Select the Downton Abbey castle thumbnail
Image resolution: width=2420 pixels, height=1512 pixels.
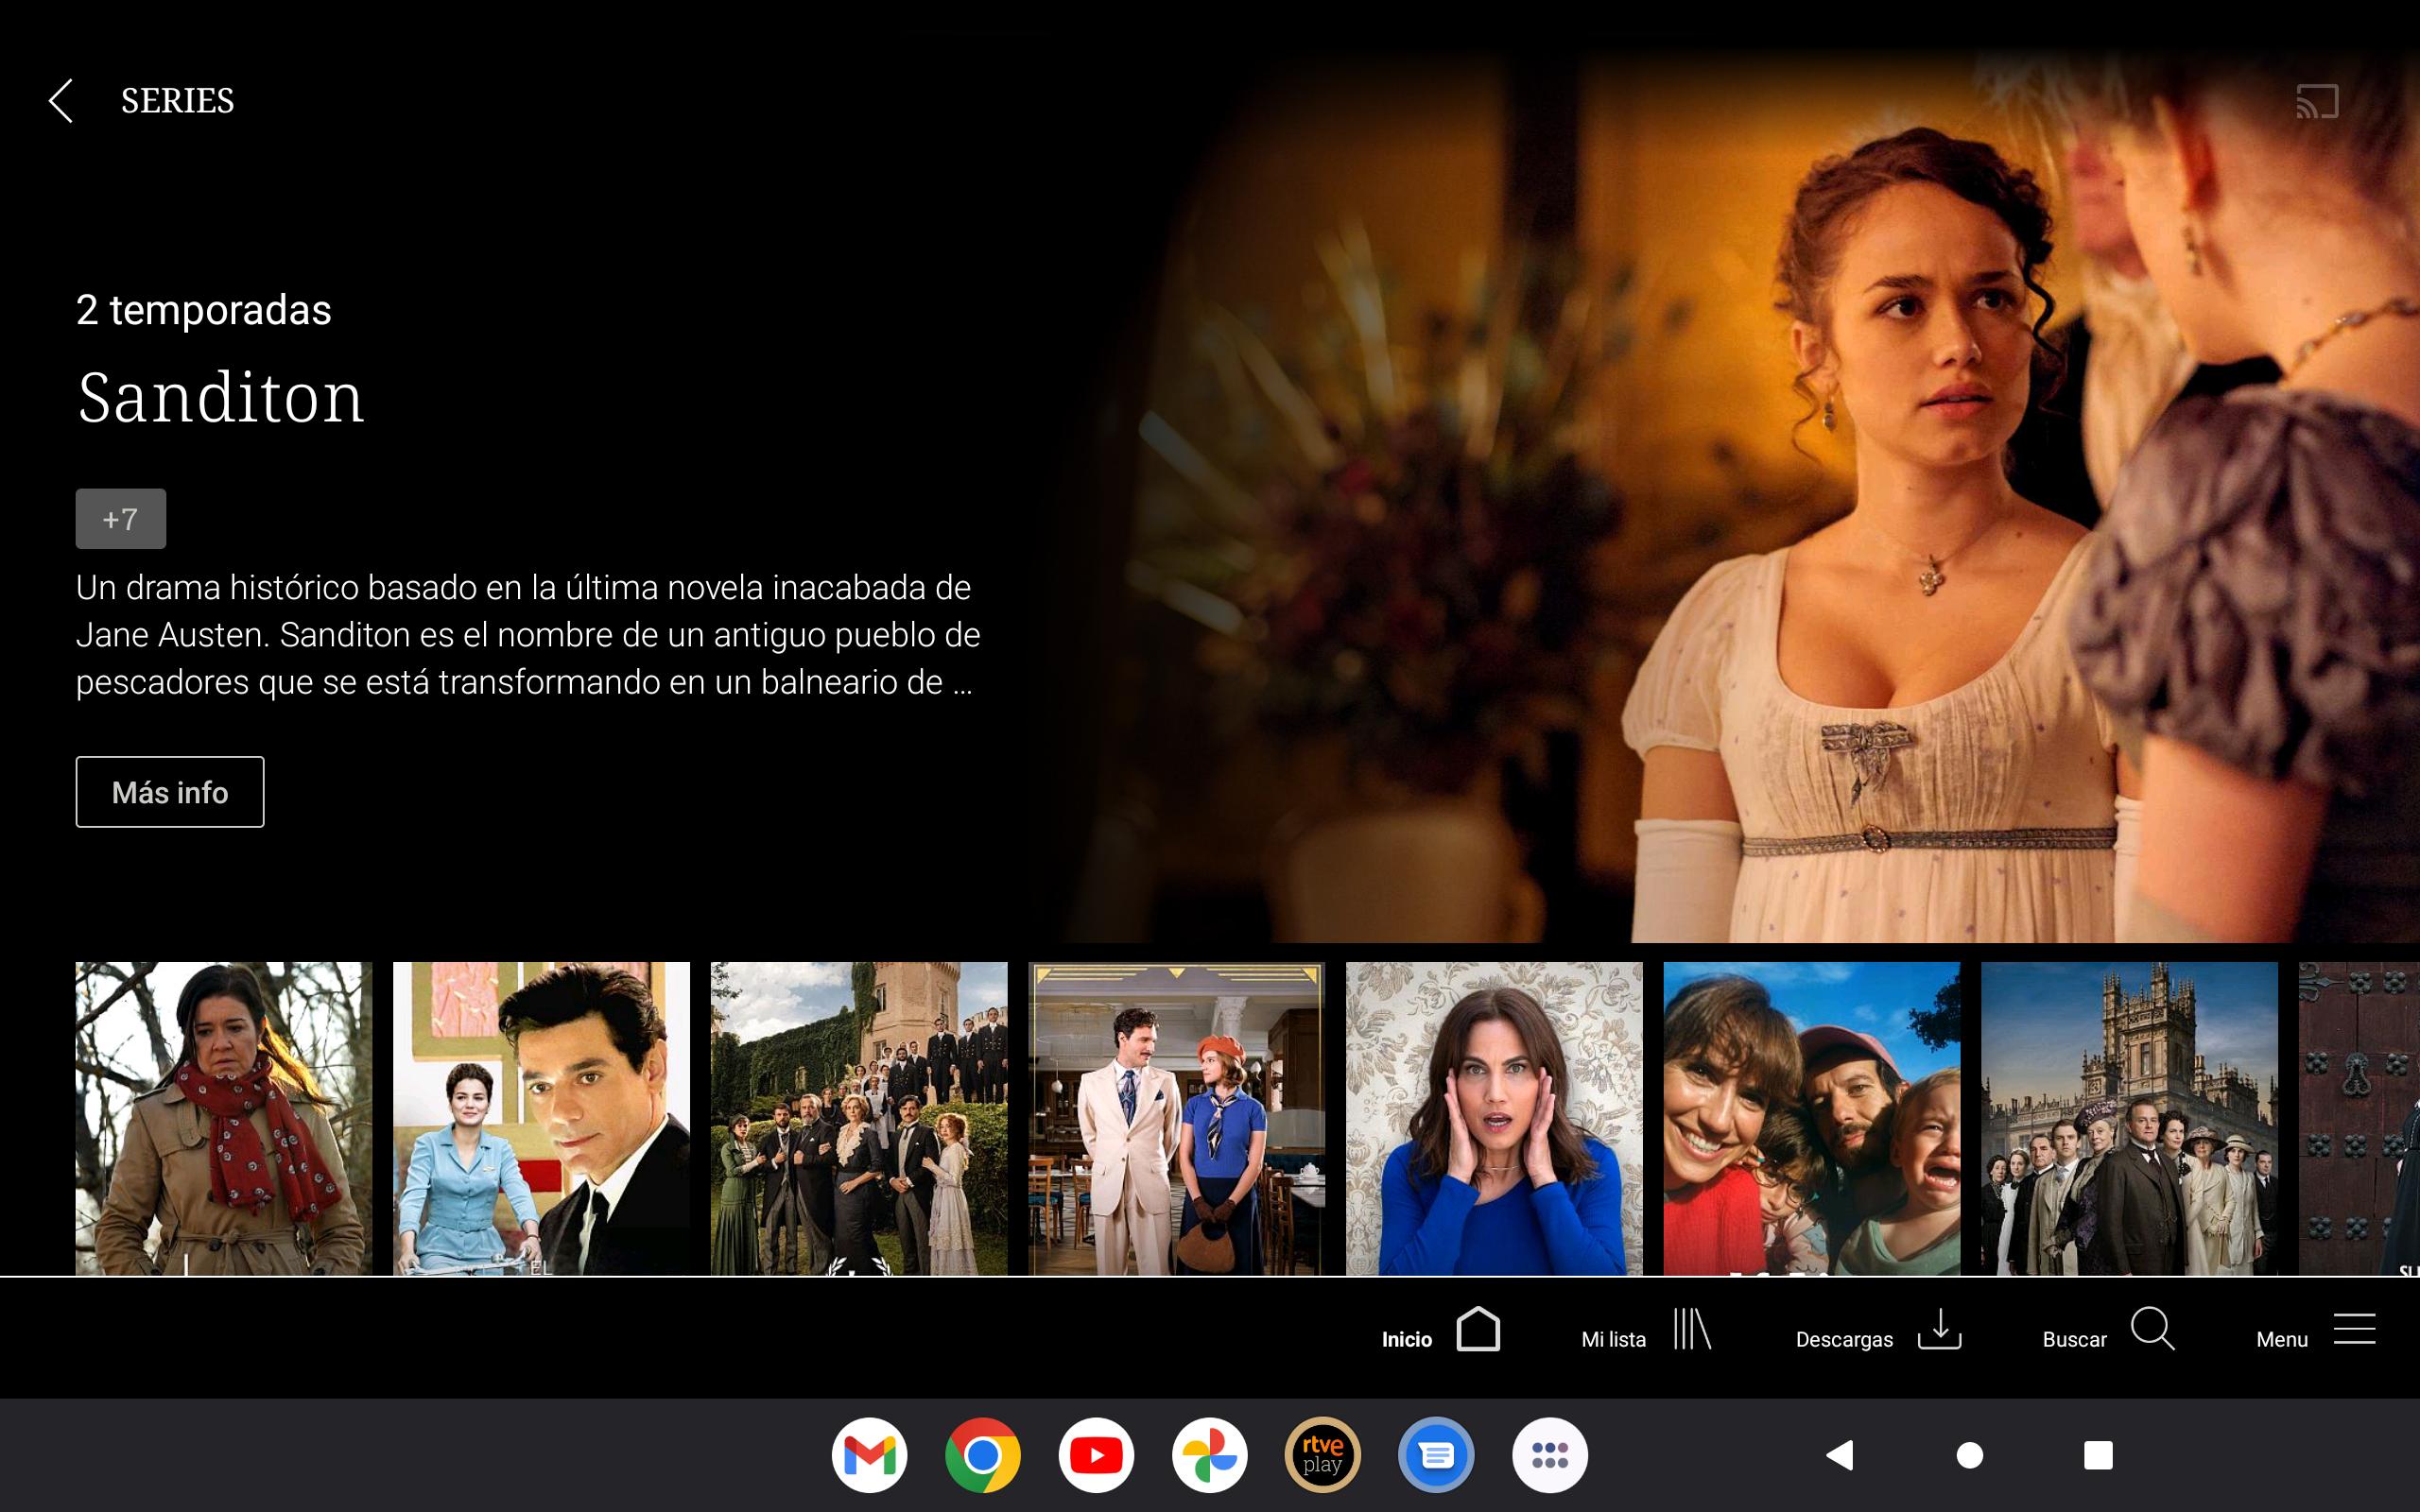click(2129, 1118)
